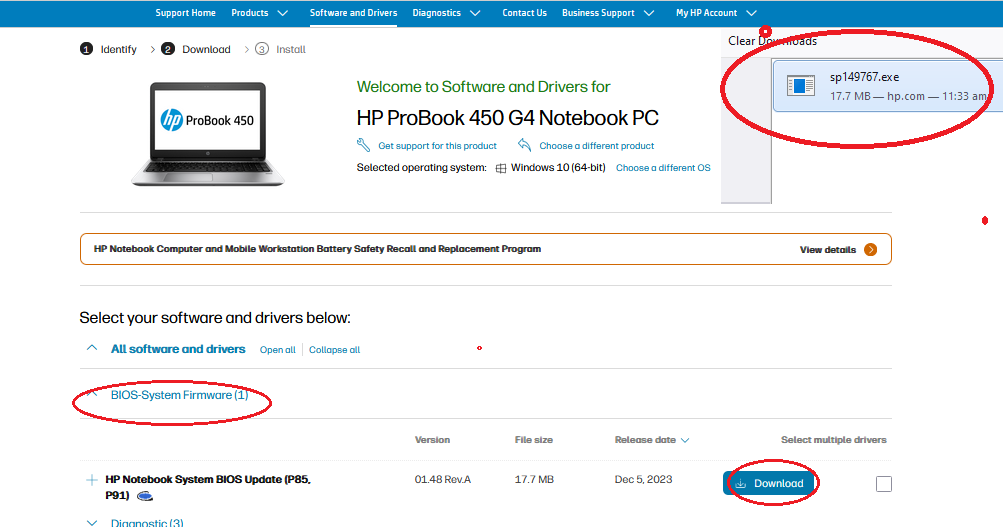Go to Software and Drivers tab
Image resolution: width=1003 pixels, height=527 pixels.
[x=353, y=13]
